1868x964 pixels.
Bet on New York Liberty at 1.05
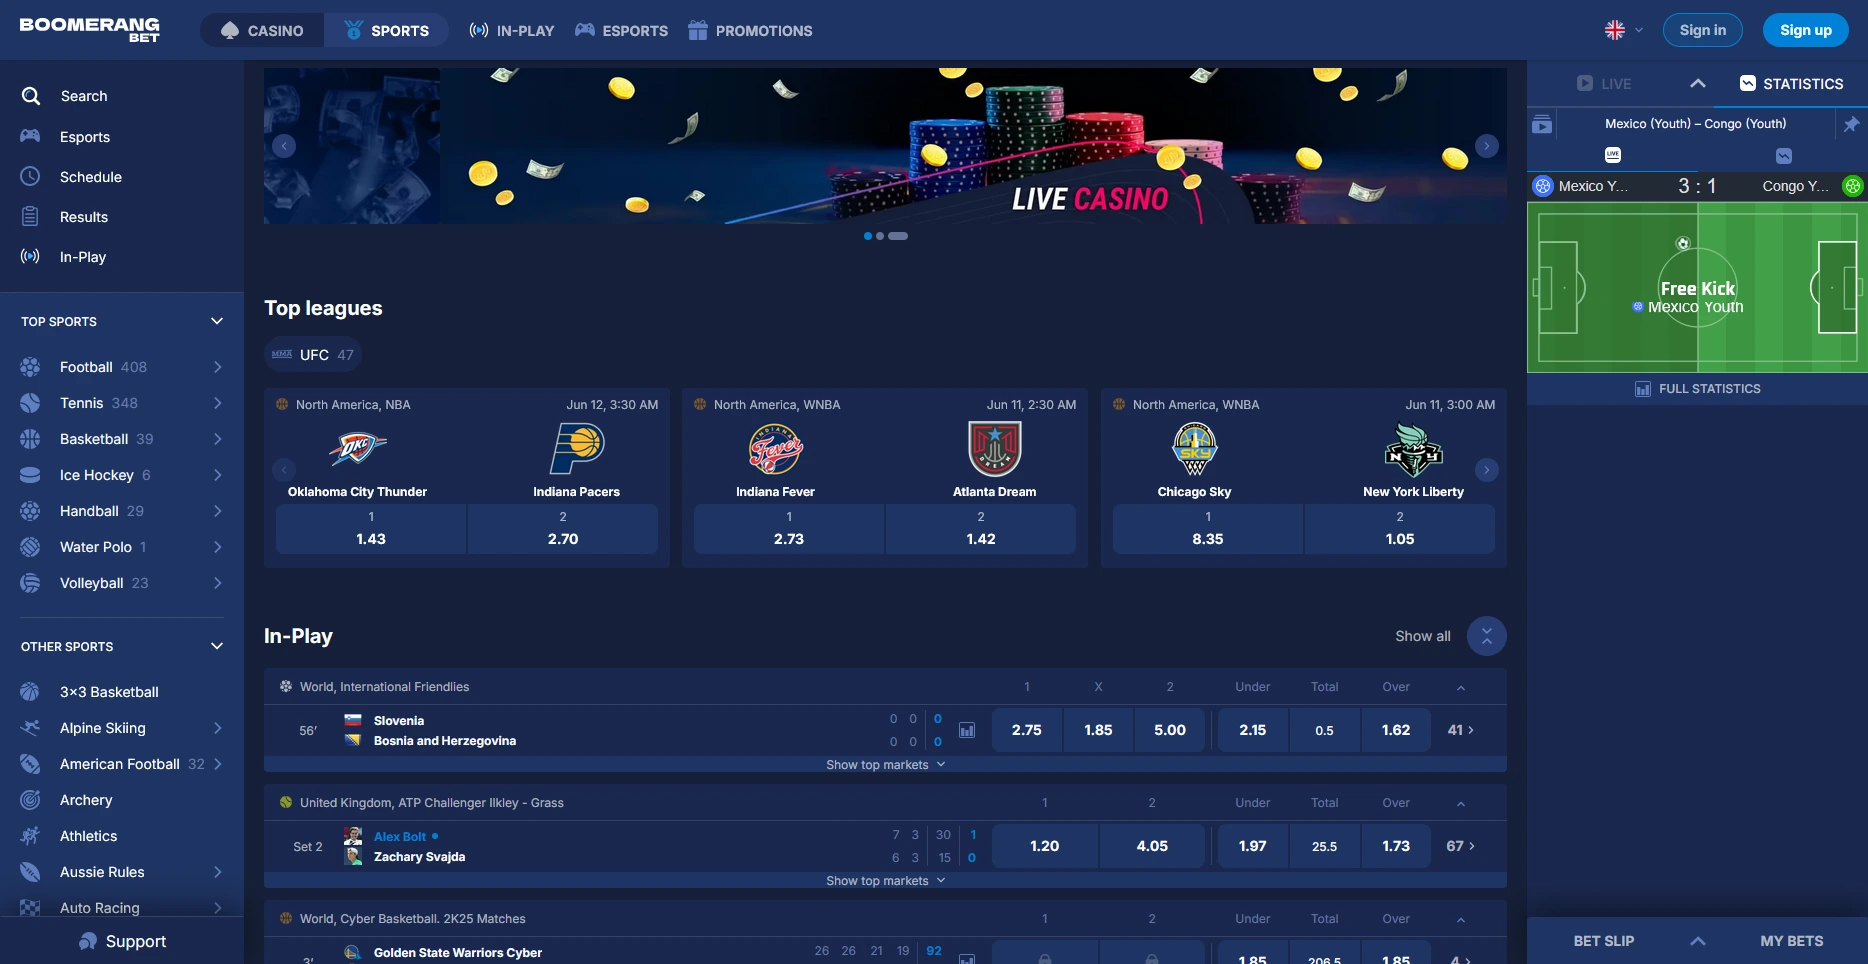pyautogui.click(x=1399, y=529)
